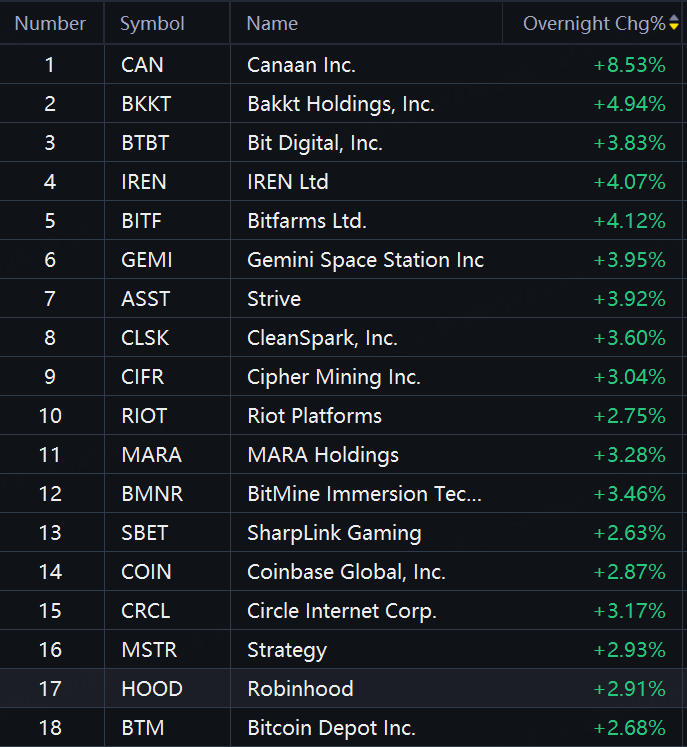Select the Bakkt Holdings, Inc. row
Viewport: 687px width, 747px height.
(340, 104)
